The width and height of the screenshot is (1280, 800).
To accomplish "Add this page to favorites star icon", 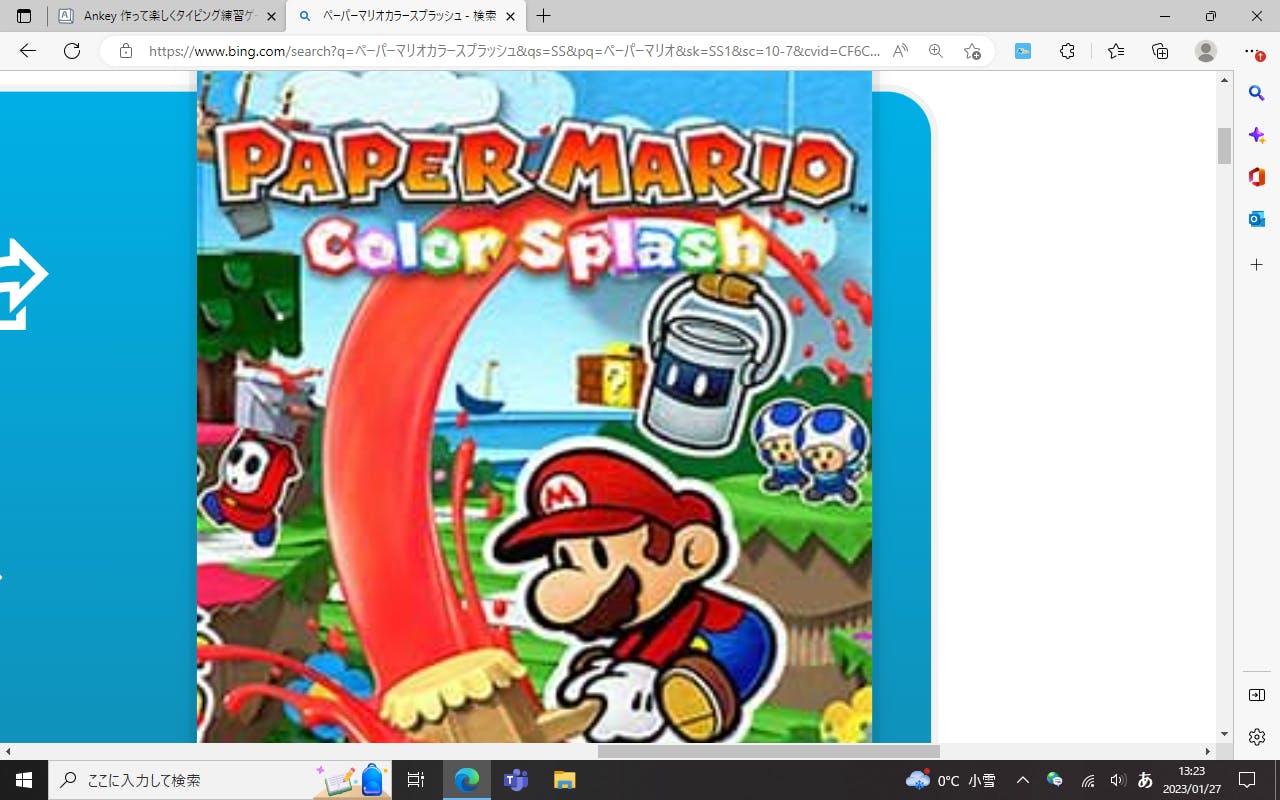I will [972, 51].
